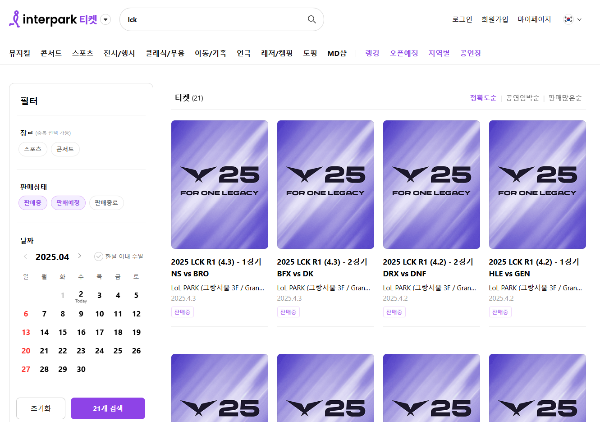Click the 판매중 badge under NS vs BRO
600x422 pixels.
183,312
